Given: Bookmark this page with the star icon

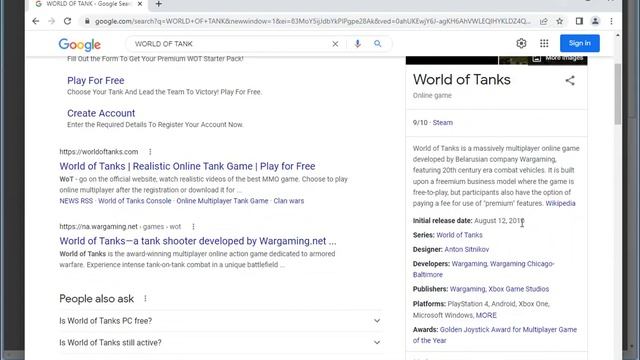Looking at the screenshot, I should tap(560, 21).
